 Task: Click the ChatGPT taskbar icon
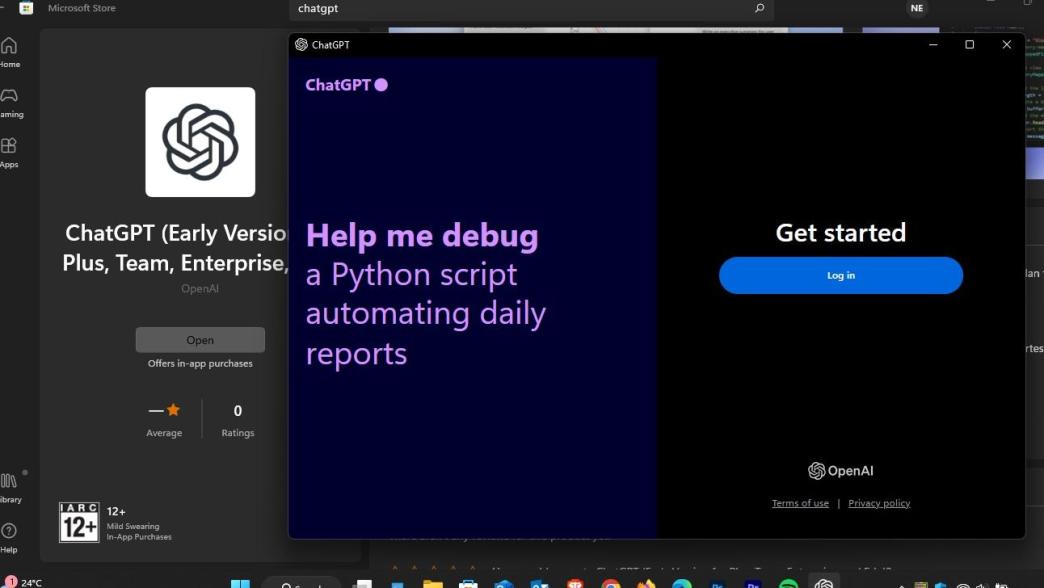pos(824,583)
